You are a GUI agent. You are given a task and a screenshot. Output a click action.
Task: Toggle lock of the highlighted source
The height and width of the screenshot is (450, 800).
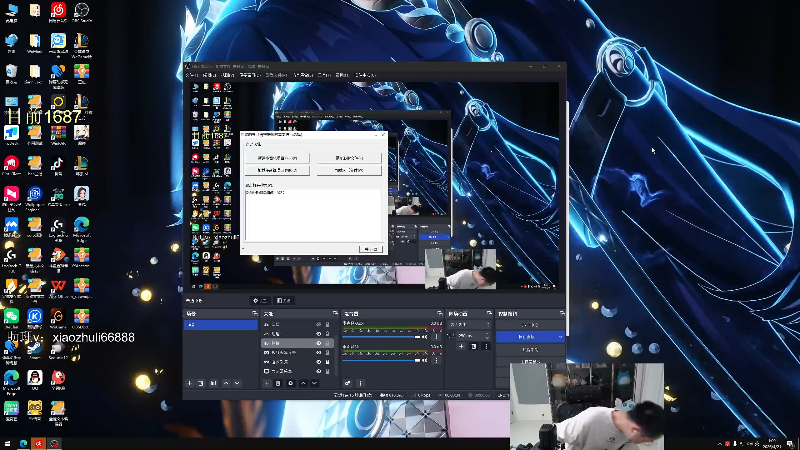(x=328, y=343)
